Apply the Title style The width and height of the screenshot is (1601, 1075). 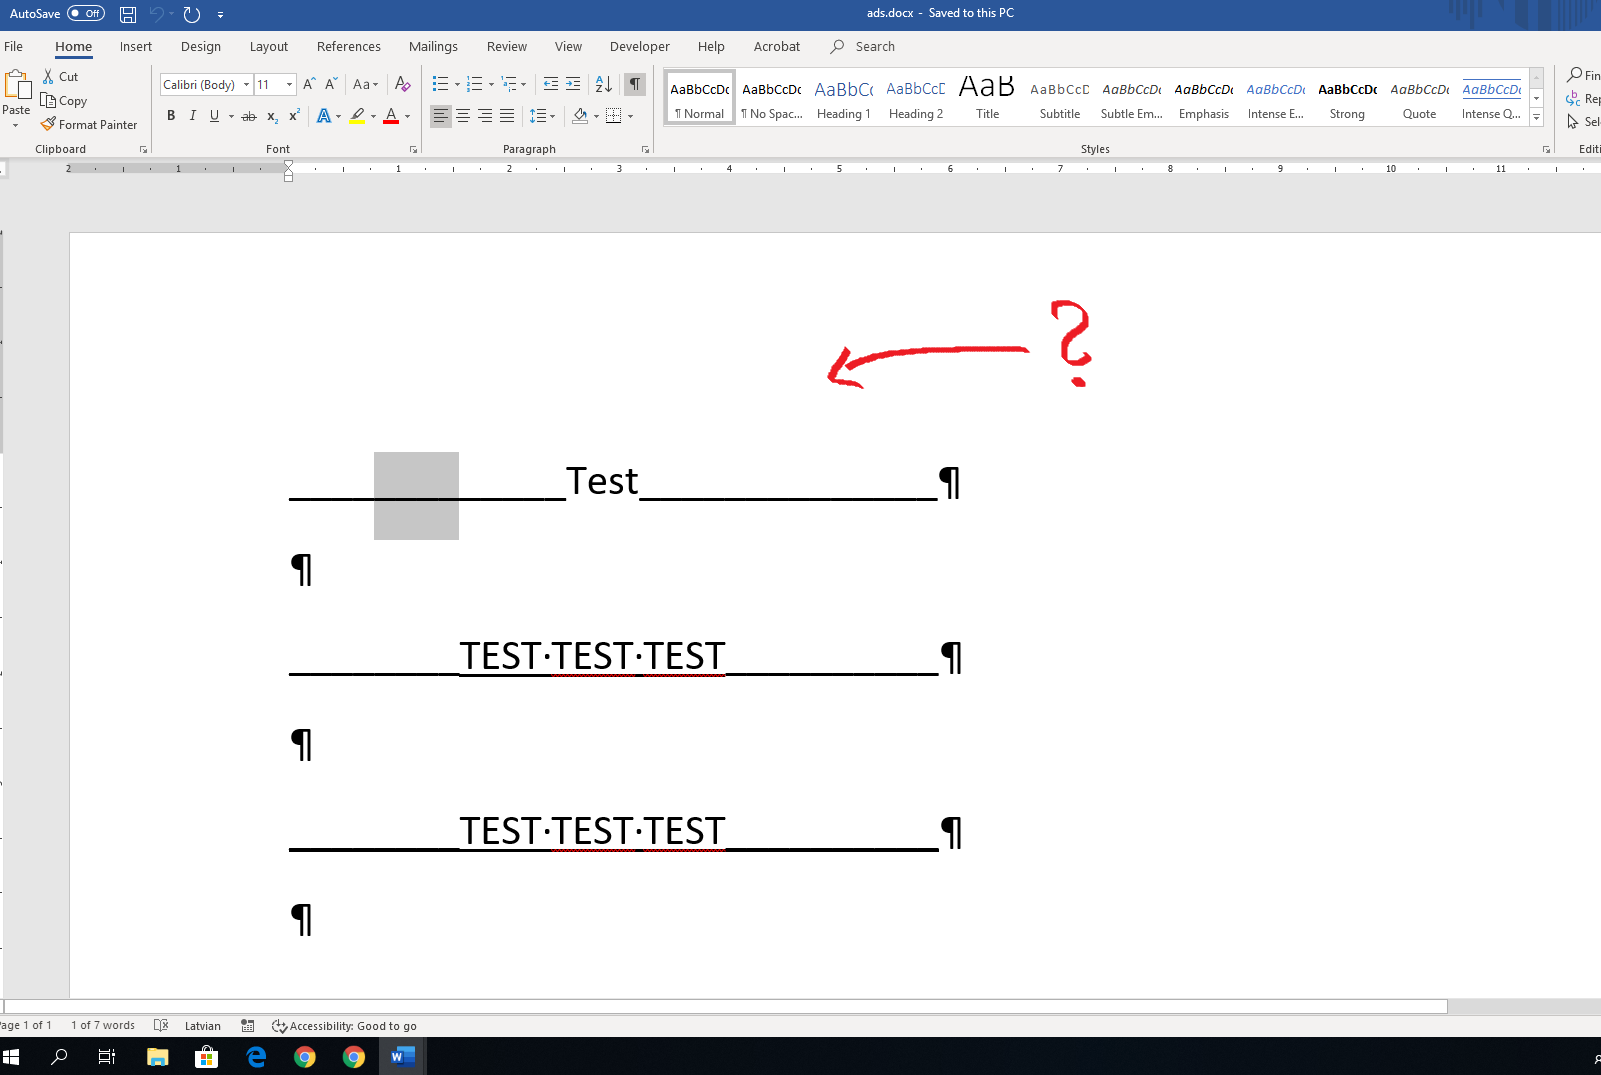(988, 98)
